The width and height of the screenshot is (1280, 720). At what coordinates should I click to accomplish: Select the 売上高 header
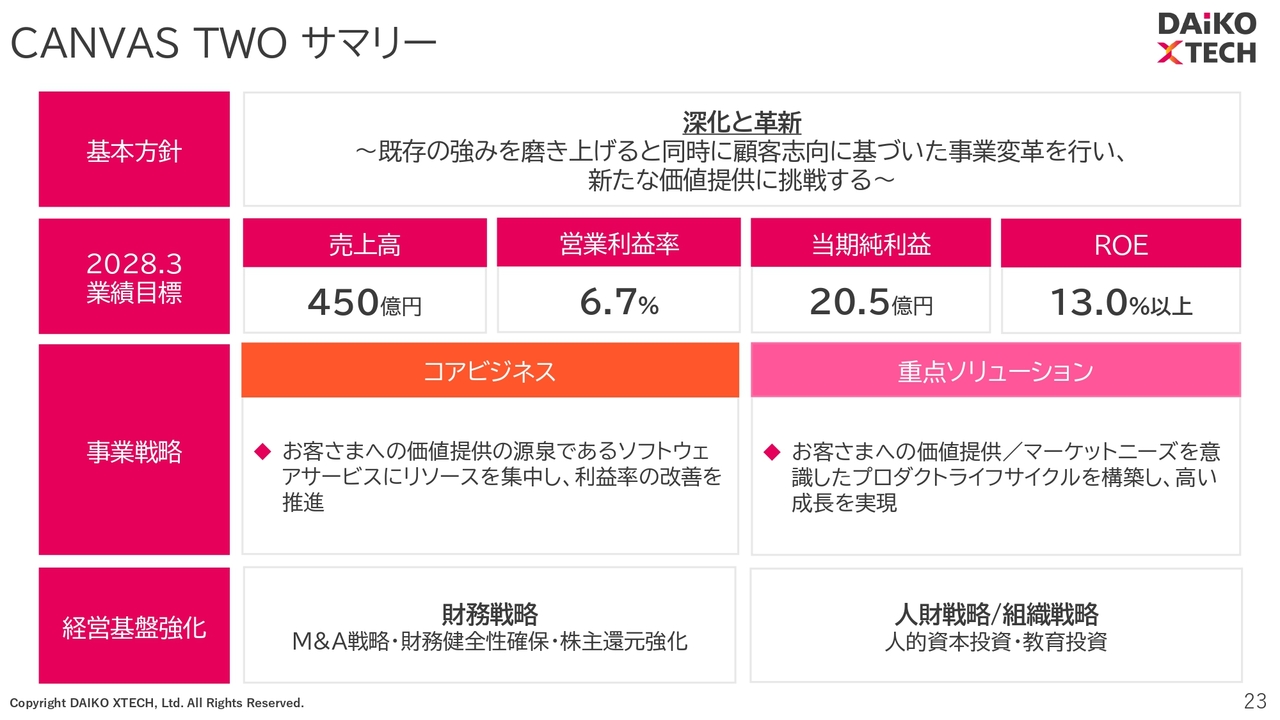click(365, 244)
